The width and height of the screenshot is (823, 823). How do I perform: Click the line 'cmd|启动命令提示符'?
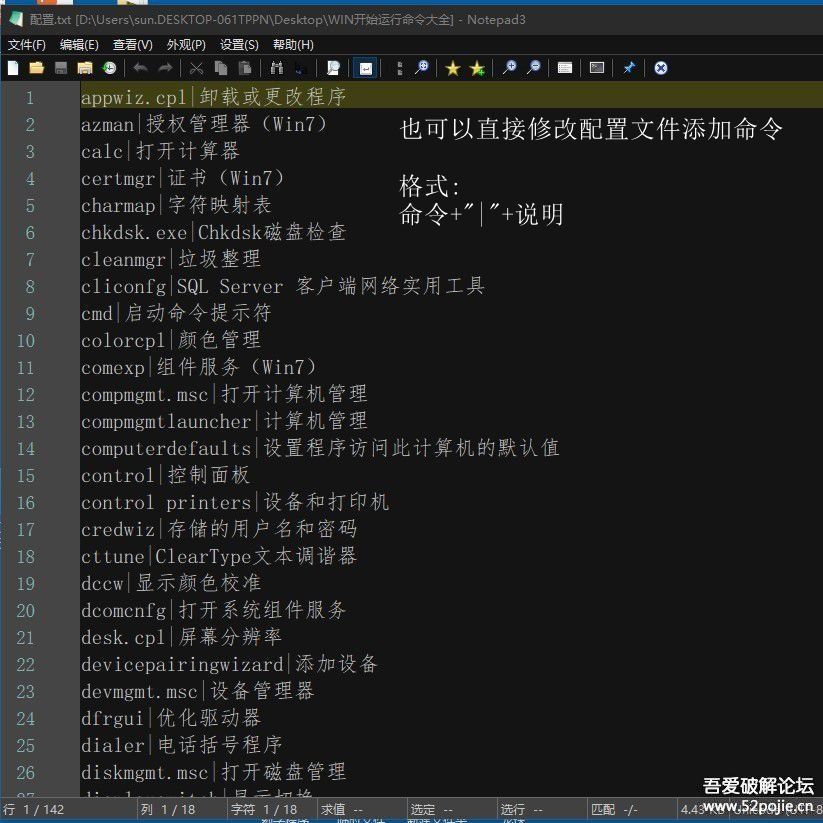176,313
